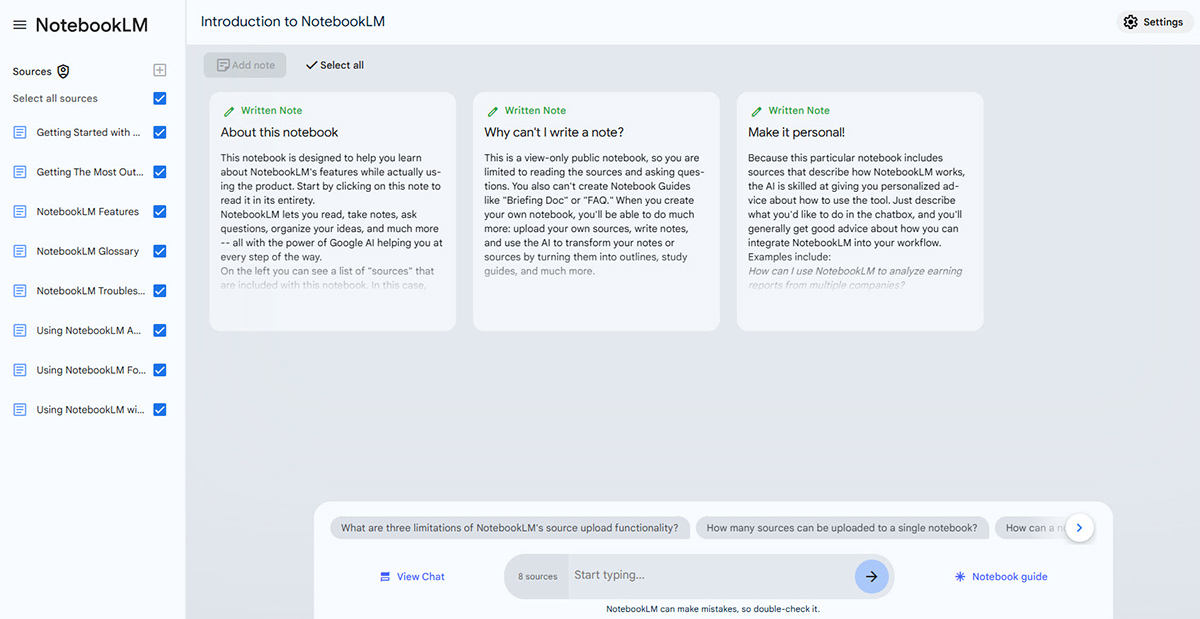The image size is (1200, 619).
Task: Click pencil icon on About this notebook note
Action: click(x=229, y=111)
